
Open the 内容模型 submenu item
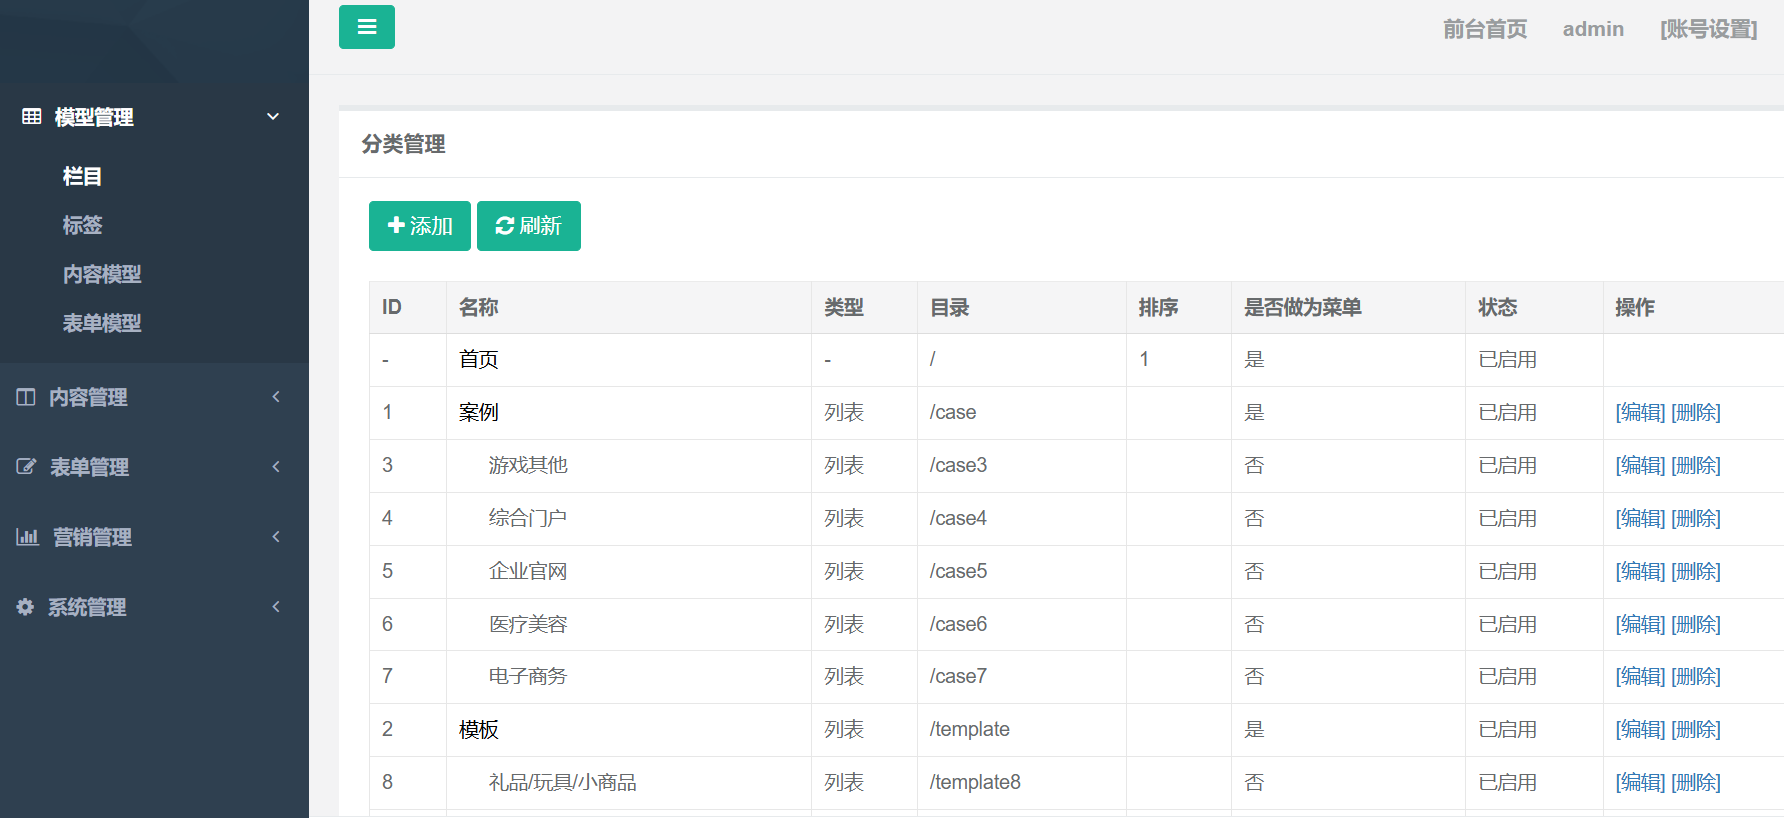[102, 274]
